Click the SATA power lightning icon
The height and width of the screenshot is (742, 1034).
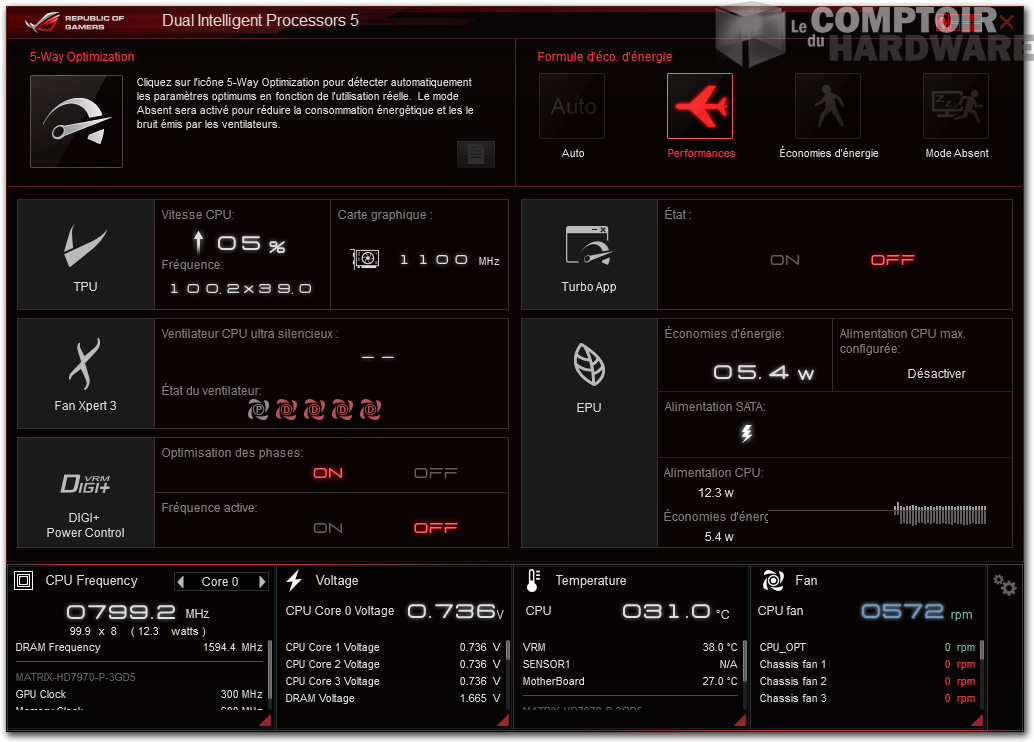click(x=746, y=433)
